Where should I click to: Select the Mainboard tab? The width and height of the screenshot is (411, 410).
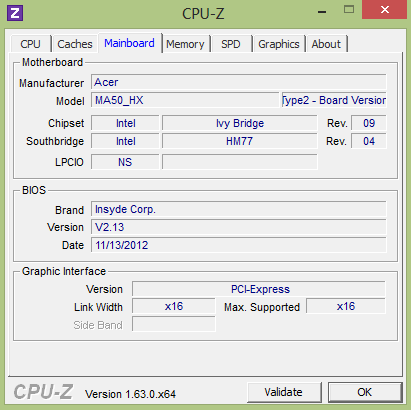click(129, 43)
